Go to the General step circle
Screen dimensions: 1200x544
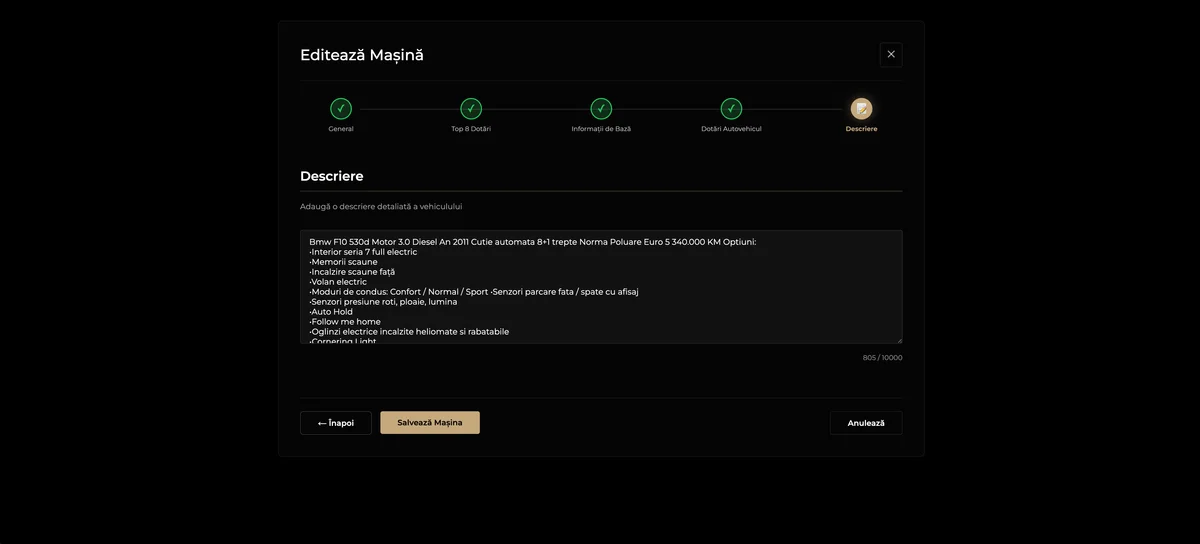pyautogui.click(x=341, y=109)
